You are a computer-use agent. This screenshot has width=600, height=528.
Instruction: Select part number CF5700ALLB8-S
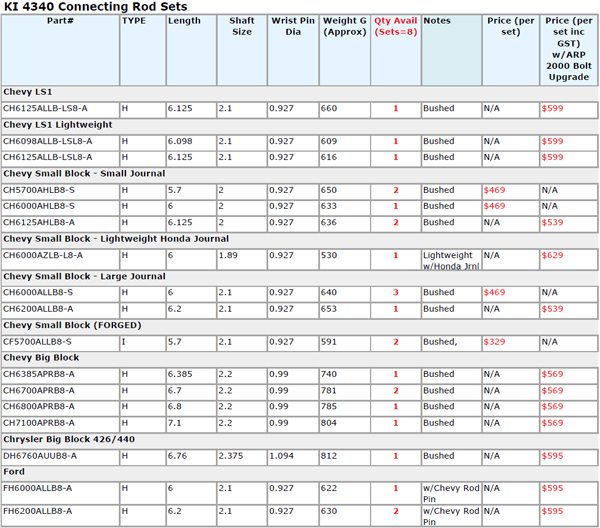click(37, 342)
